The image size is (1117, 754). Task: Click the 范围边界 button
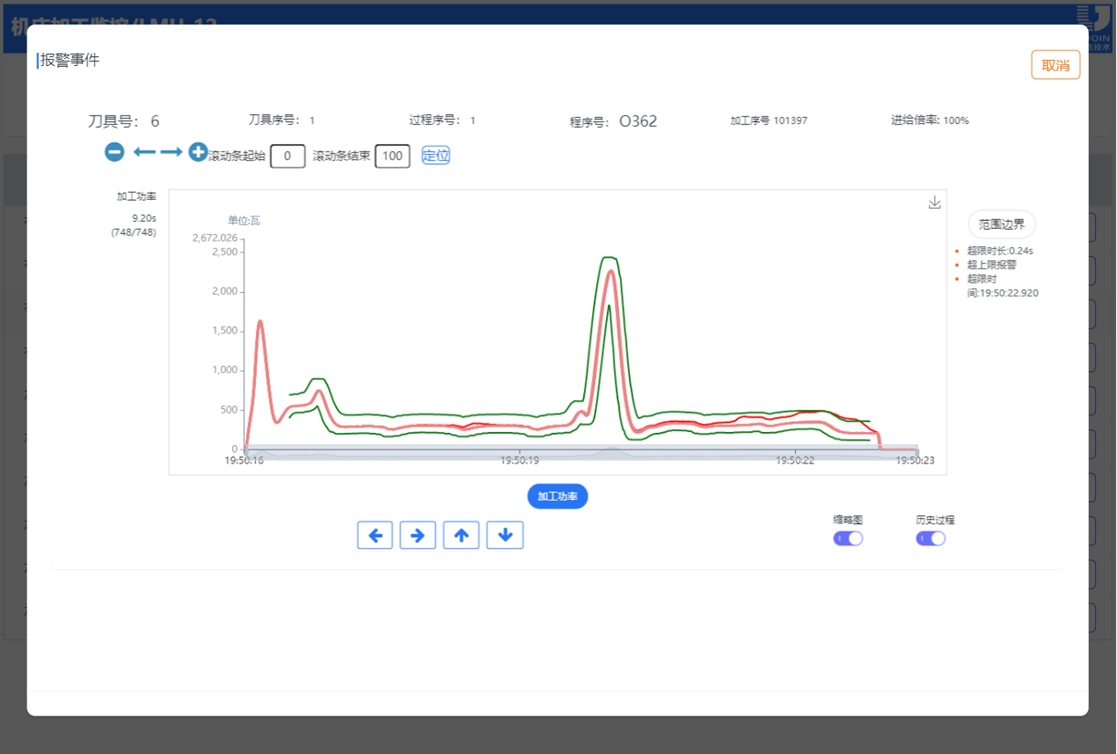click(1002, 224)
